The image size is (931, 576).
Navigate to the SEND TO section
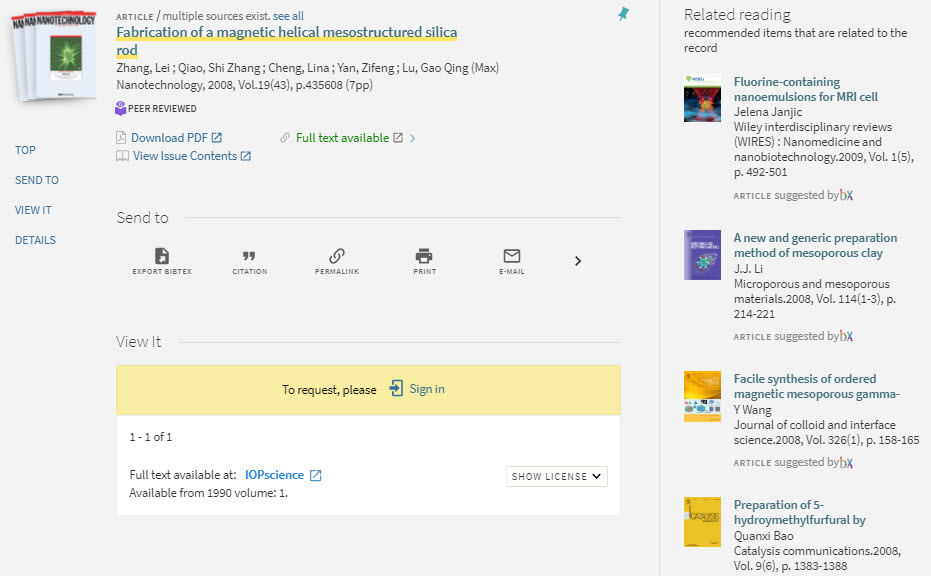click(37, 180)
